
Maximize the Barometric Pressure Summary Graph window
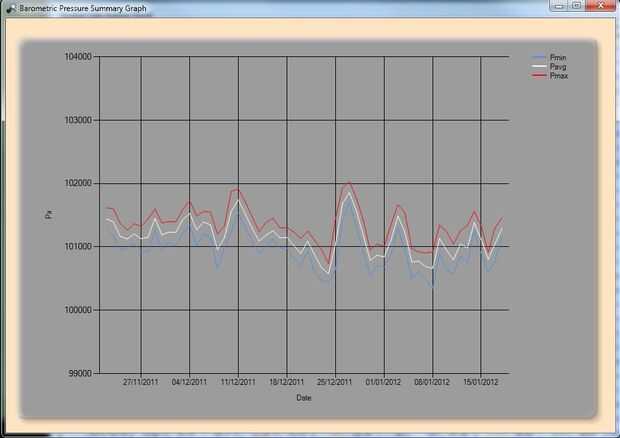[577, 6]
